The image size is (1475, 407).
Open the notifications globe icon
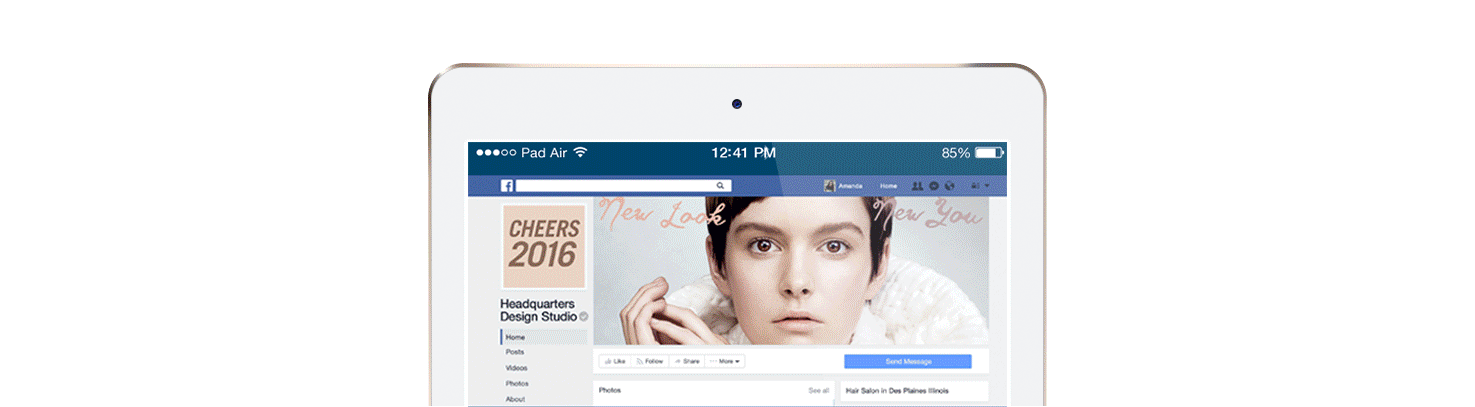[x=949, y=186]
